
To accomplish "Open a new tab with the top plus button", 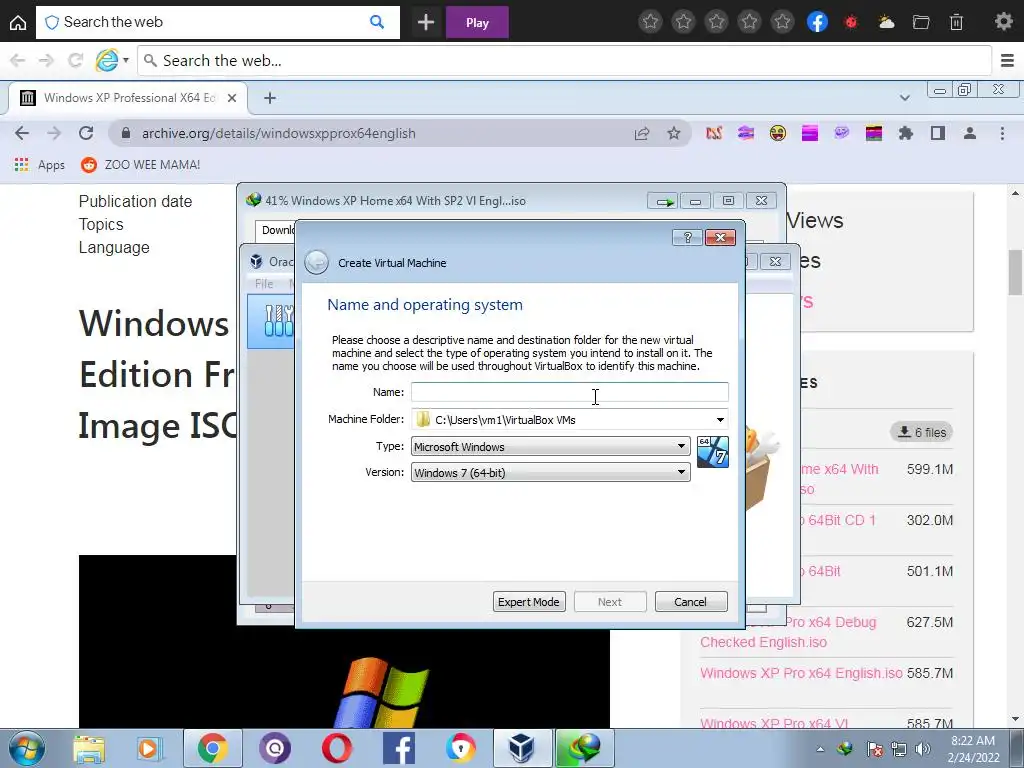I will tap(426, 22).
